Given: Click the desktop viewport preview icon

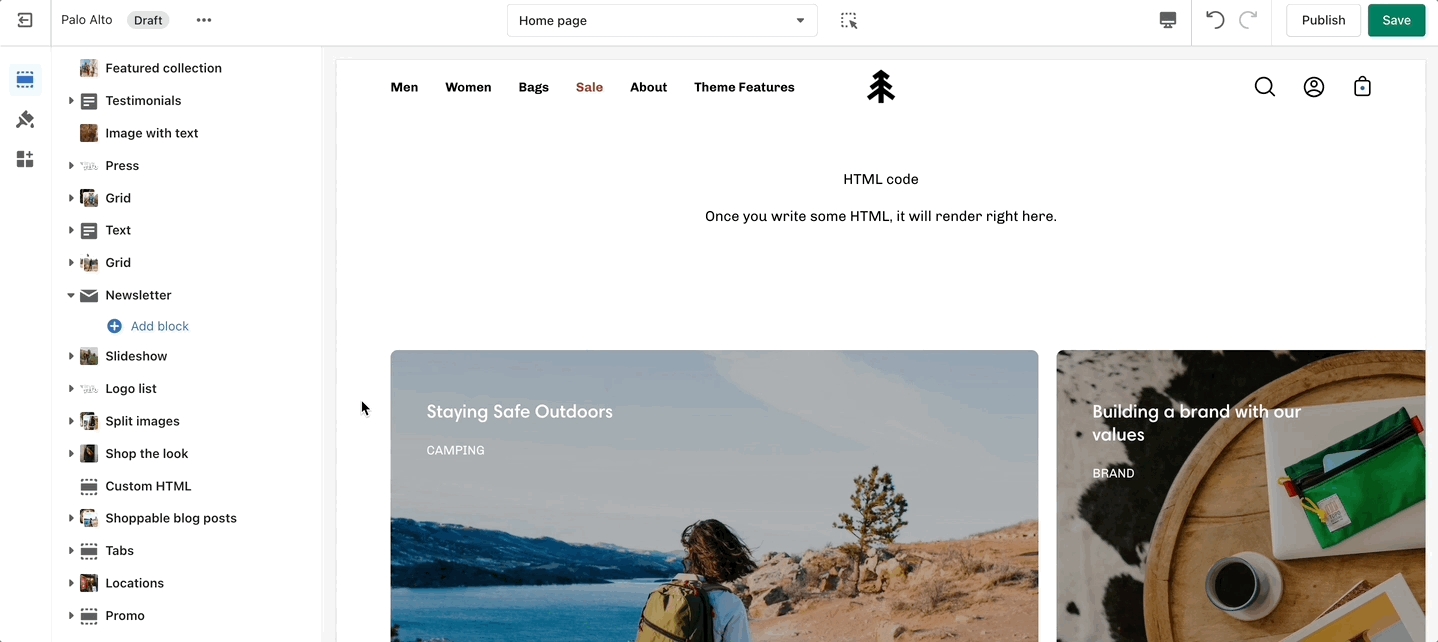Looking at the screenshot, I should pos(1167,20).
